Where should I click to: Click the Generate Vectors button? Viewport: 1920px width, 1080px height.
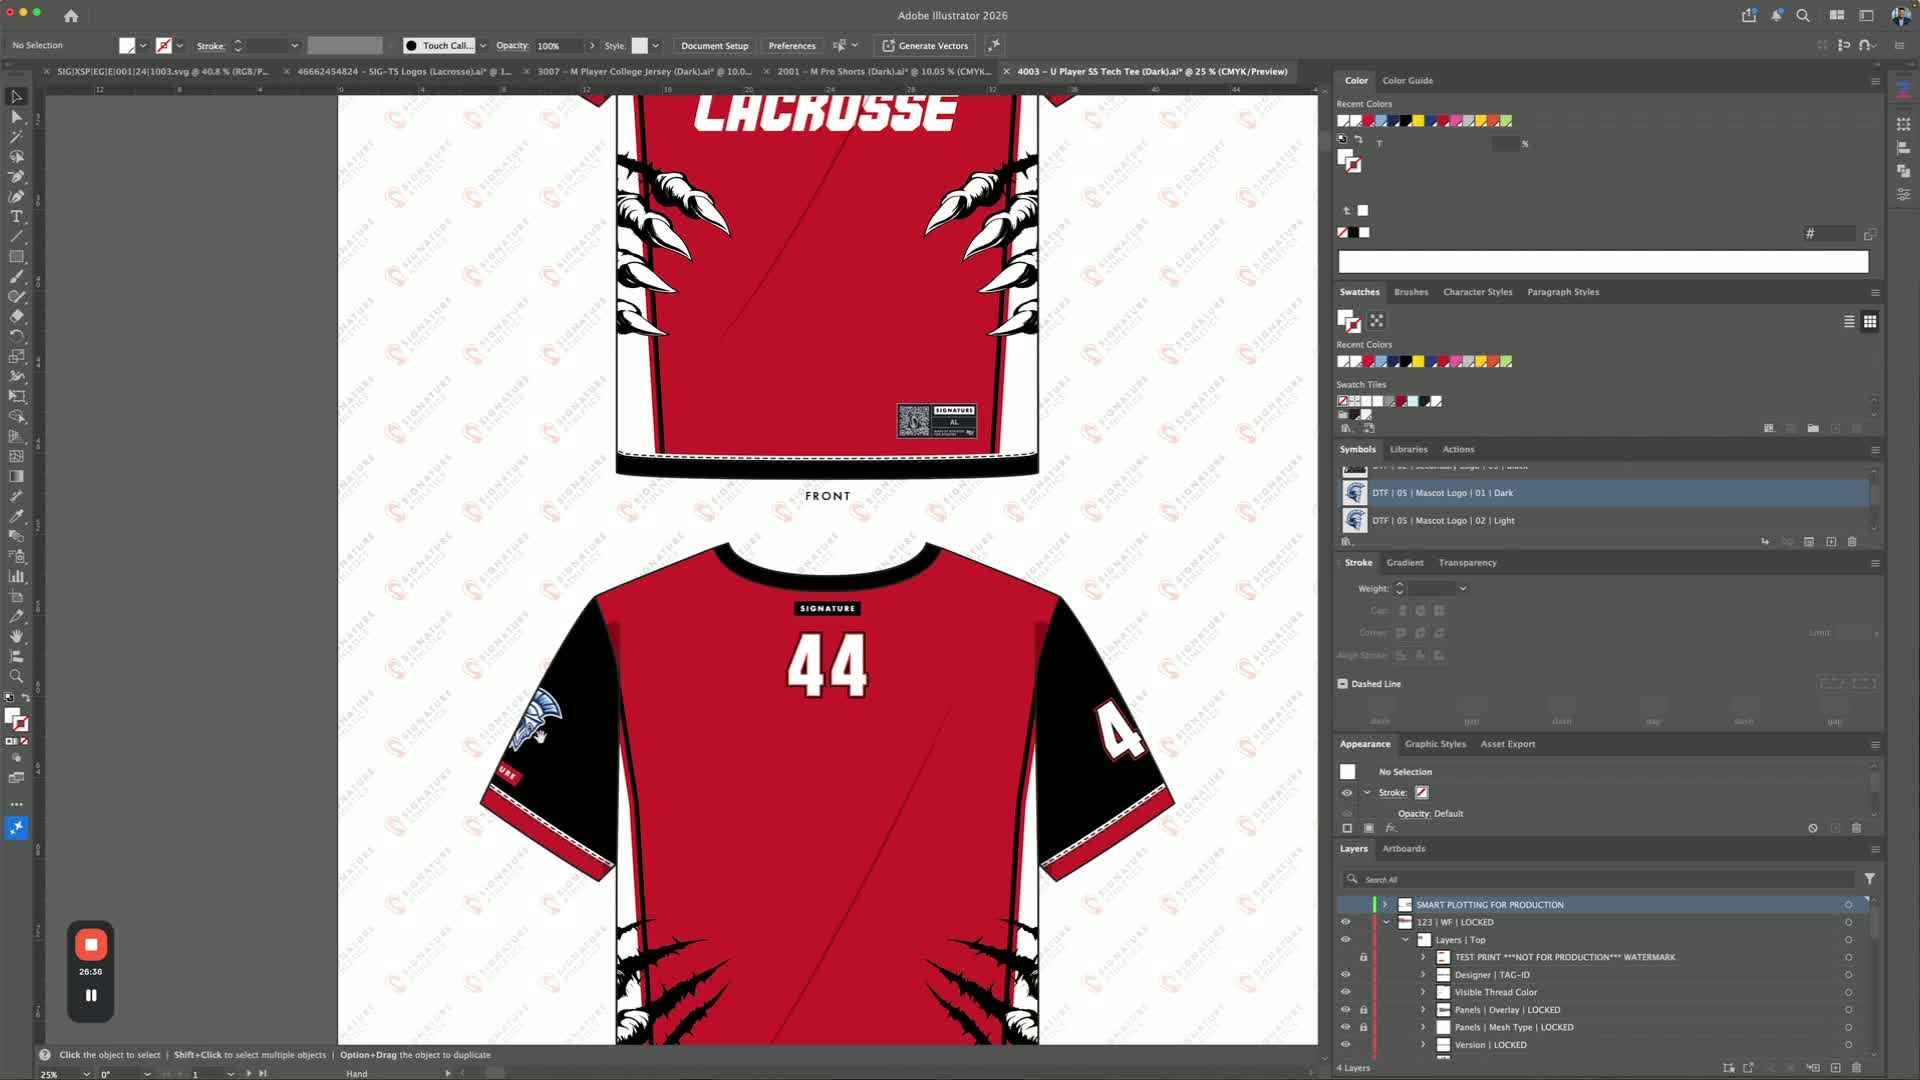924,46
